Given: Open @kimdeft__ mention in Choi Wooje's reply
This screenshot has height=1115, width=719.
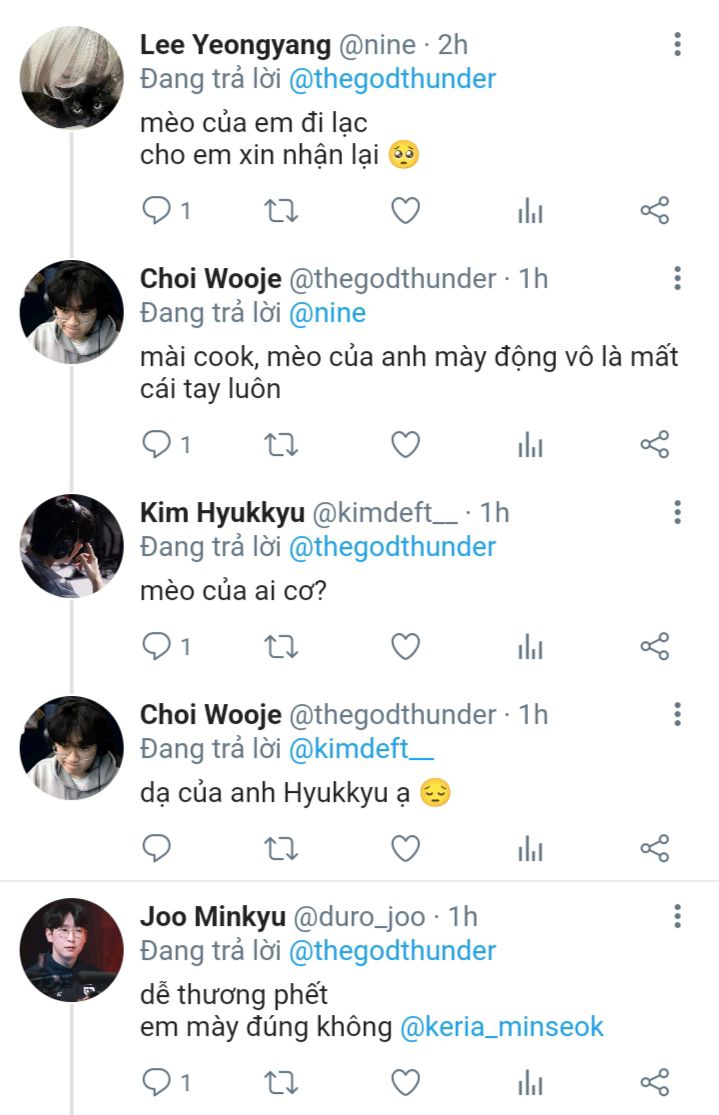Looking at the screenshot, I should tap(361, 750).
